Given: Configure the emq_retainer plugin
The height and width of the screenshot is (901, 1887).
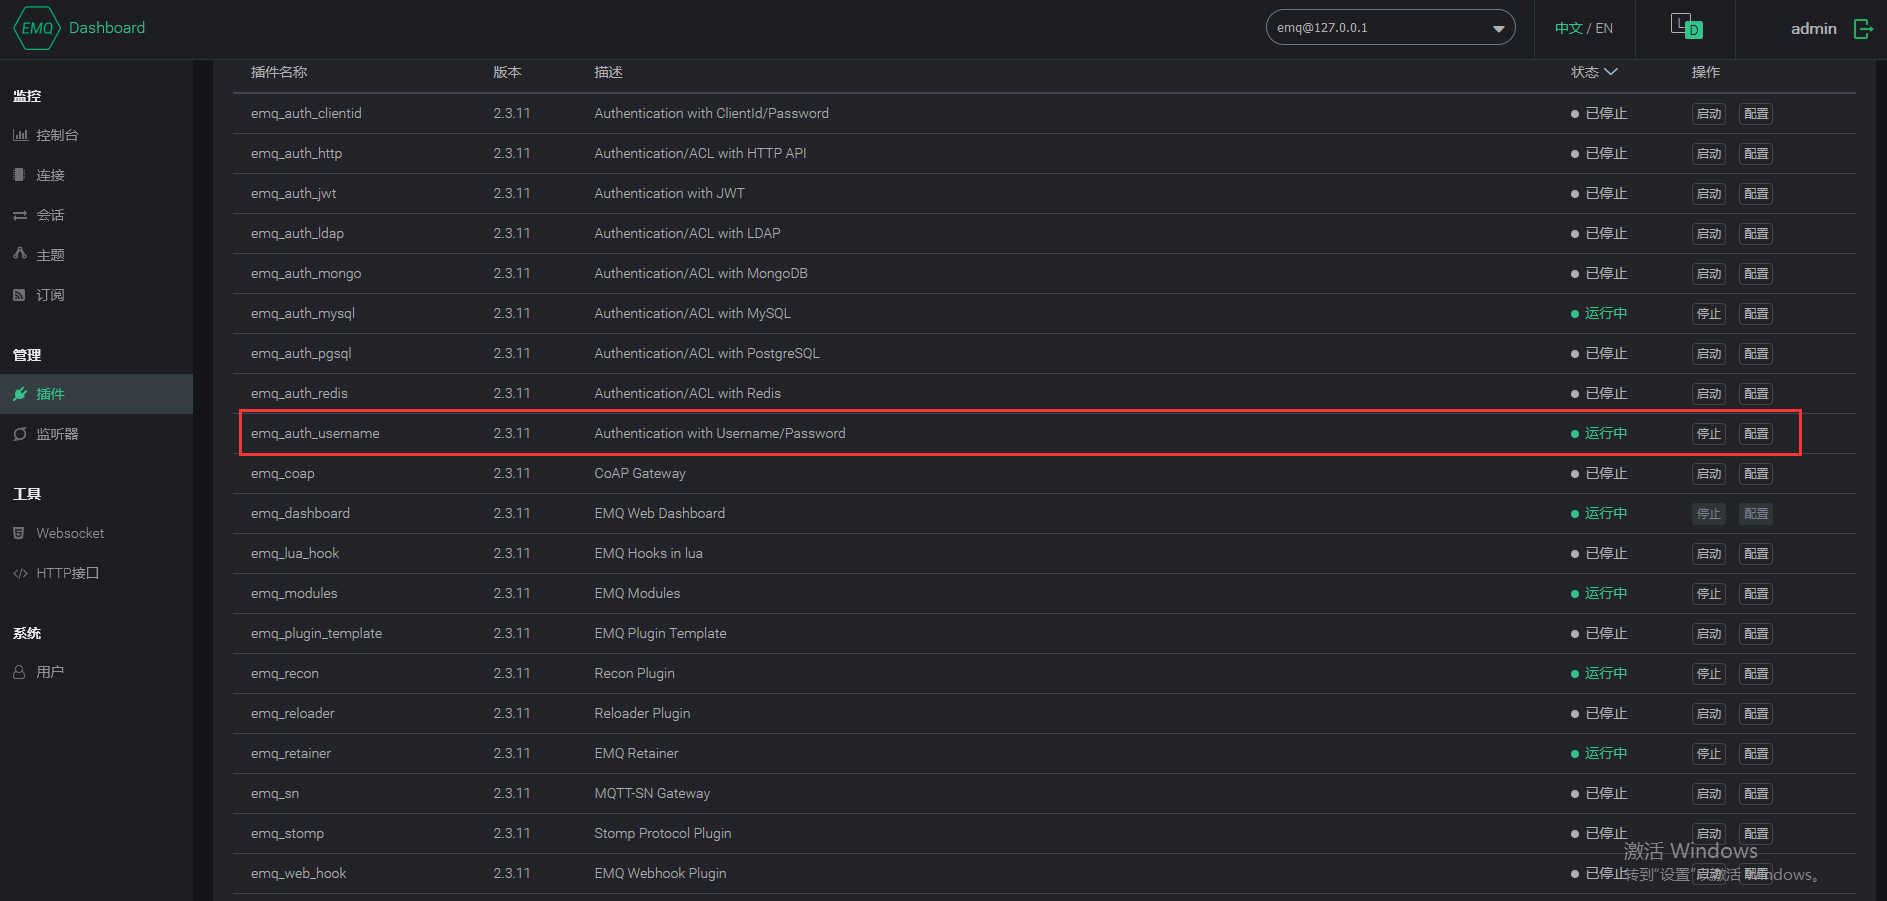Looking at the screenshot, I should point(1756,754).
